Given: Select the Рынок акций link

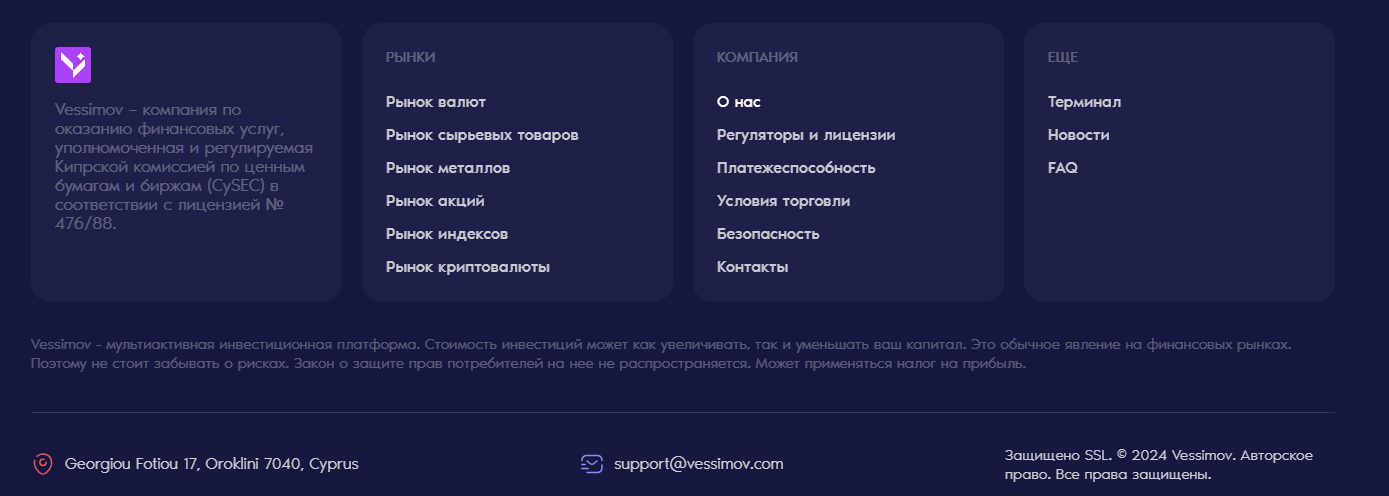Looking at the screenshot, I should coord(435,201).
